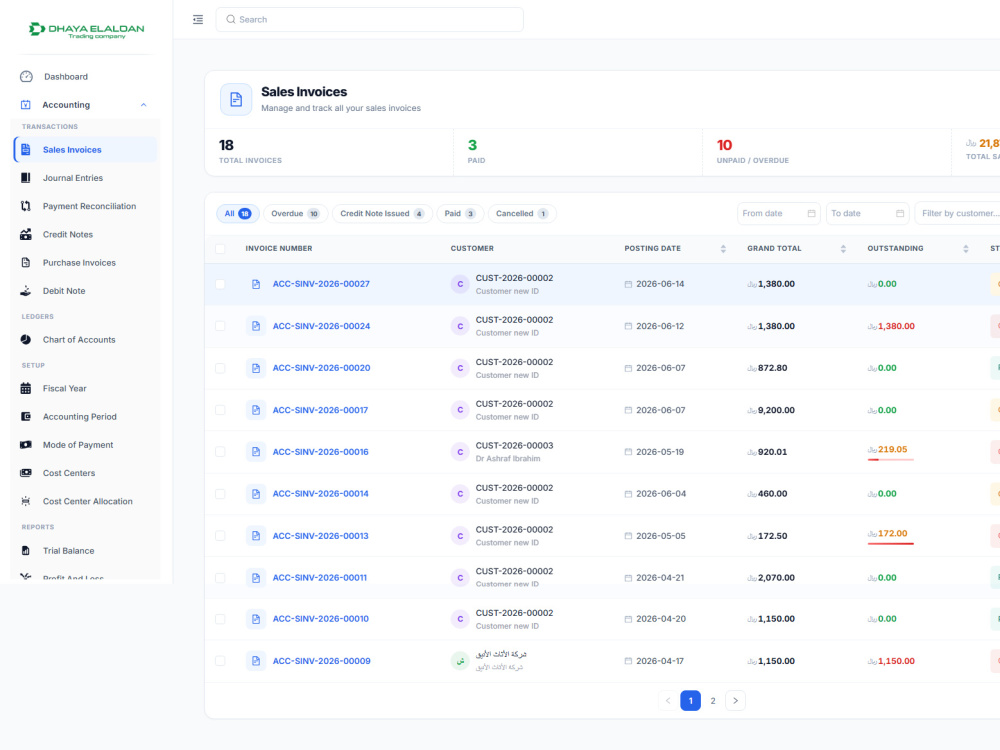Check the box for invoice ACC-SINV-2026-00027
This screenshot has height=750, width=1000.
pos(220,284)
